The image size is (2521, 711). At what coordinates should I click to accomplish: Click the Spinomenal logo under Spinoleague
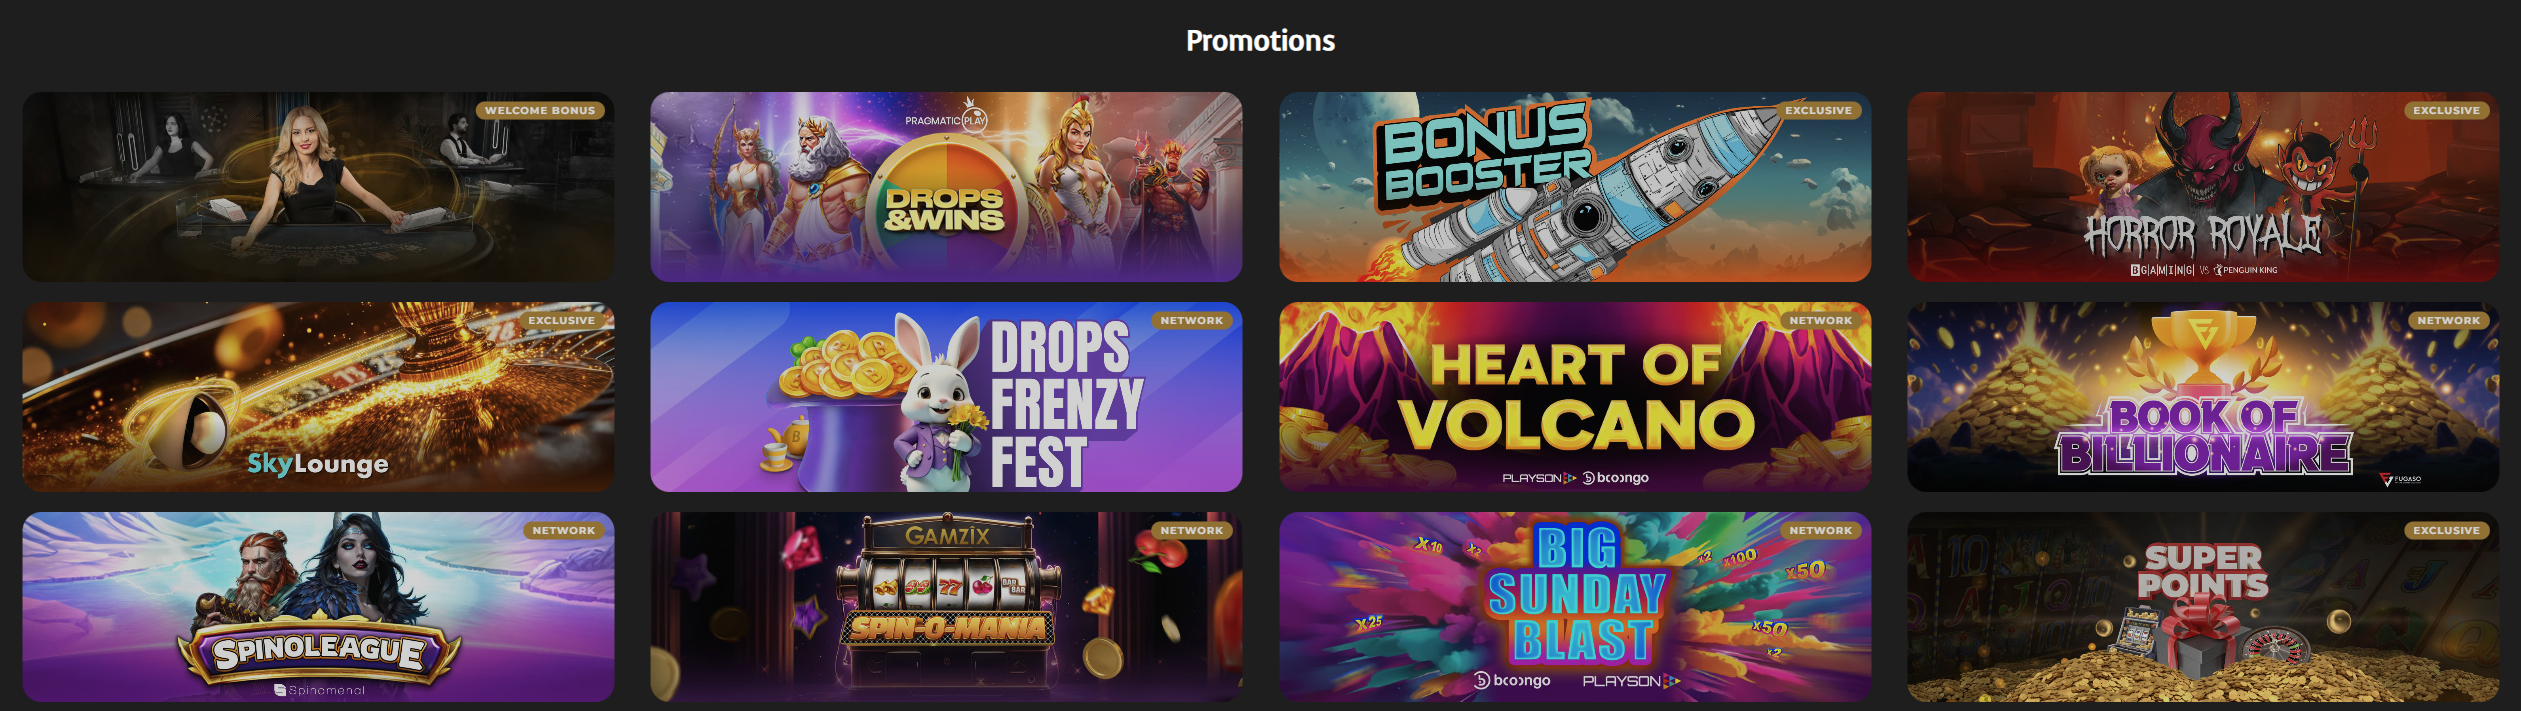tap(319, 690)
